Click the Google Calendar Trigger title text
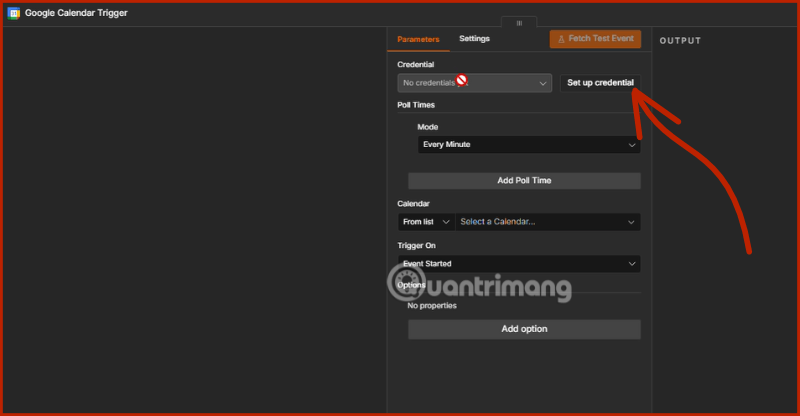 point(76,13)
